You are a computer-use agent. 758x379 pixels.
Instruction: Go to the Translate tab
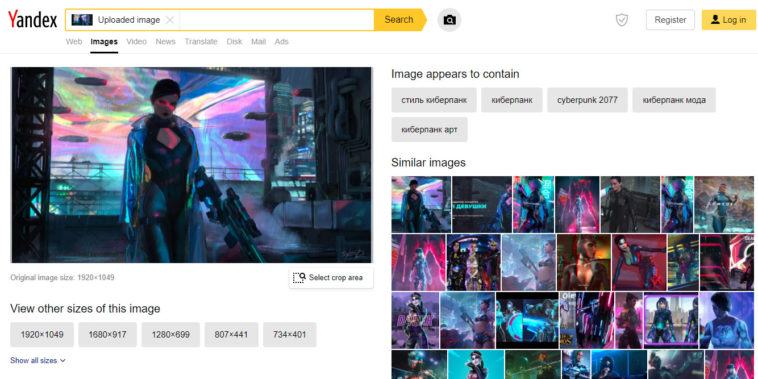tap(201, 42)
